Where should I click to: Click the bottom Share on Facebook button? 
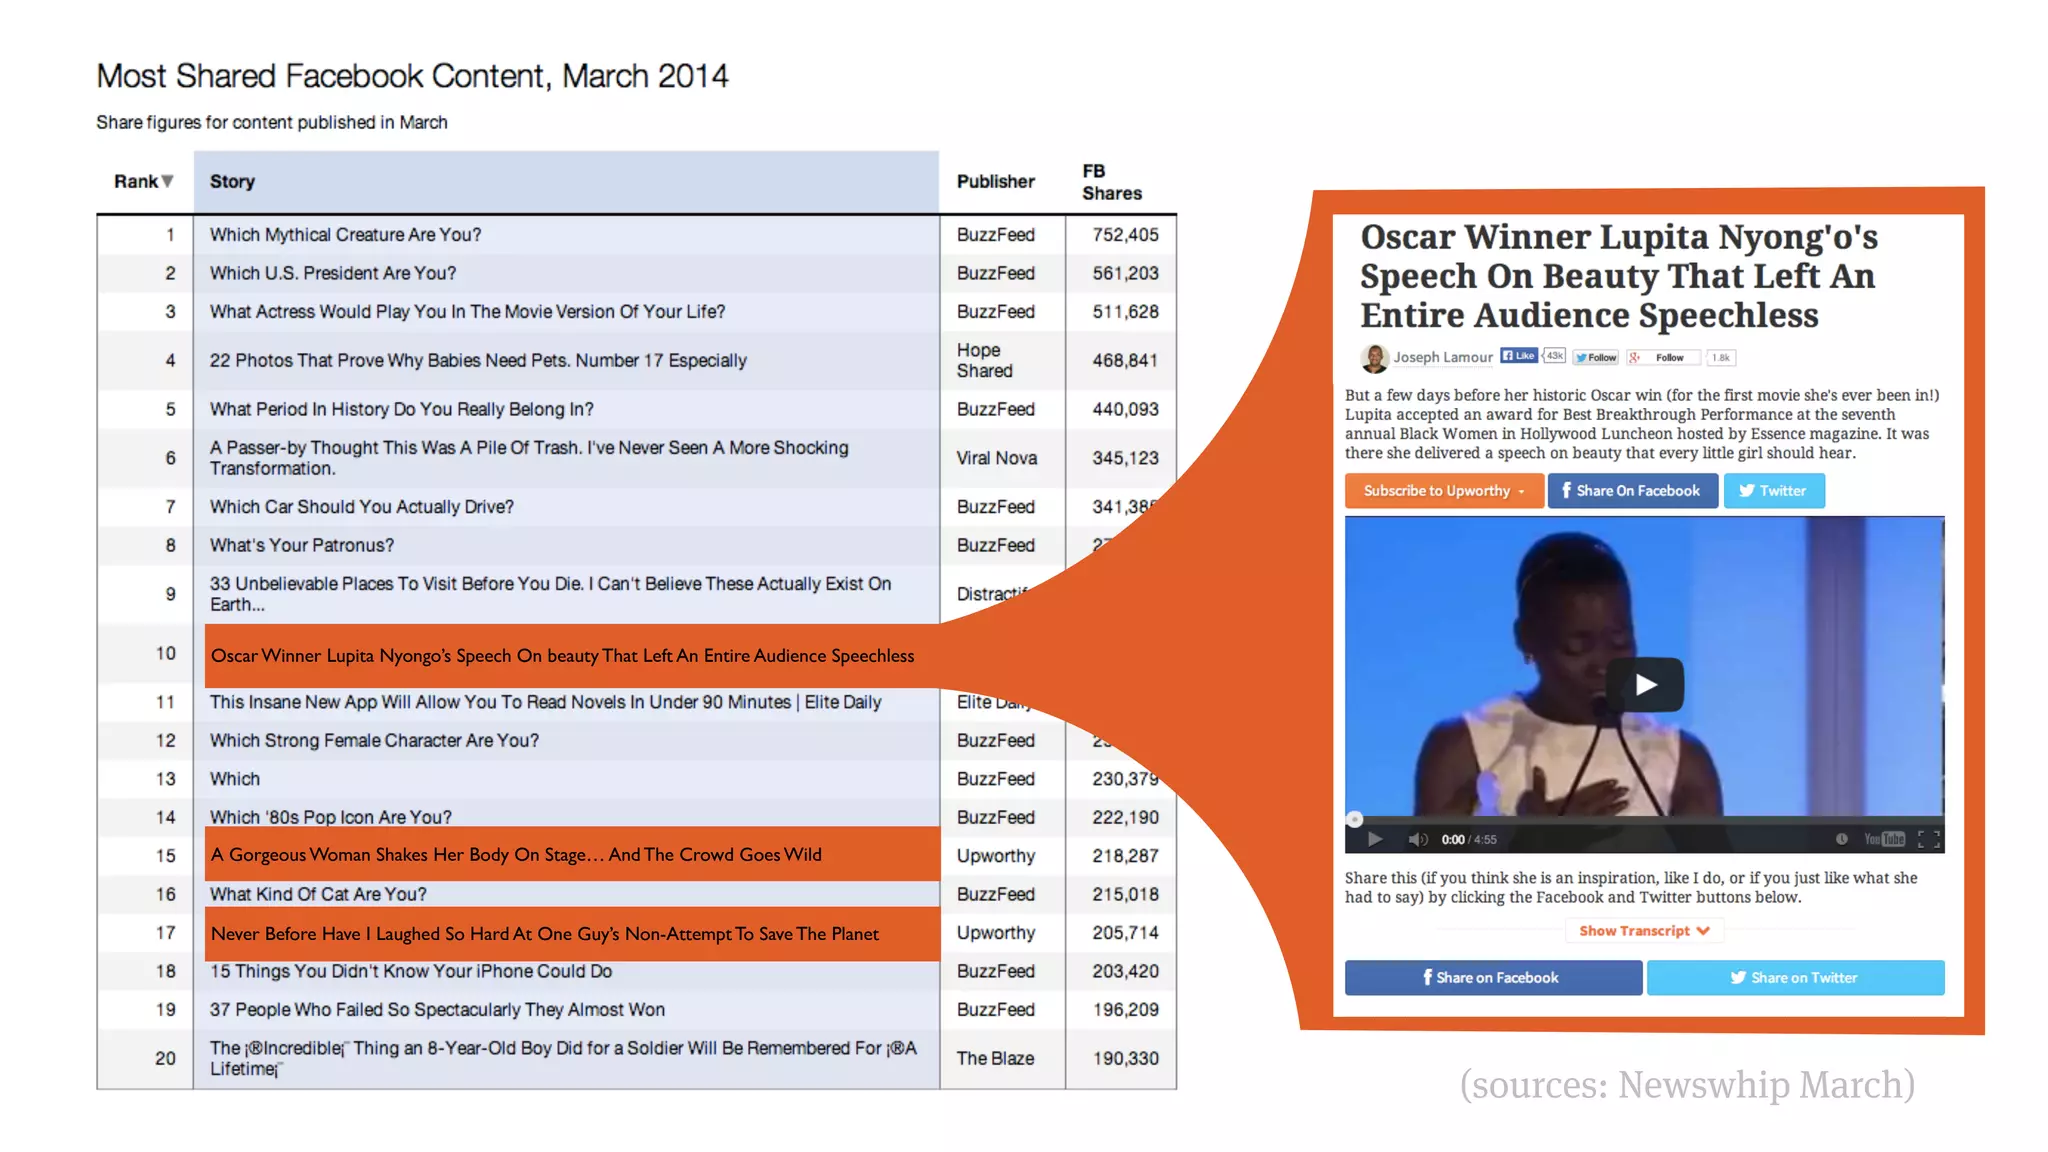pyautogui.click(x=1492, y=978)
